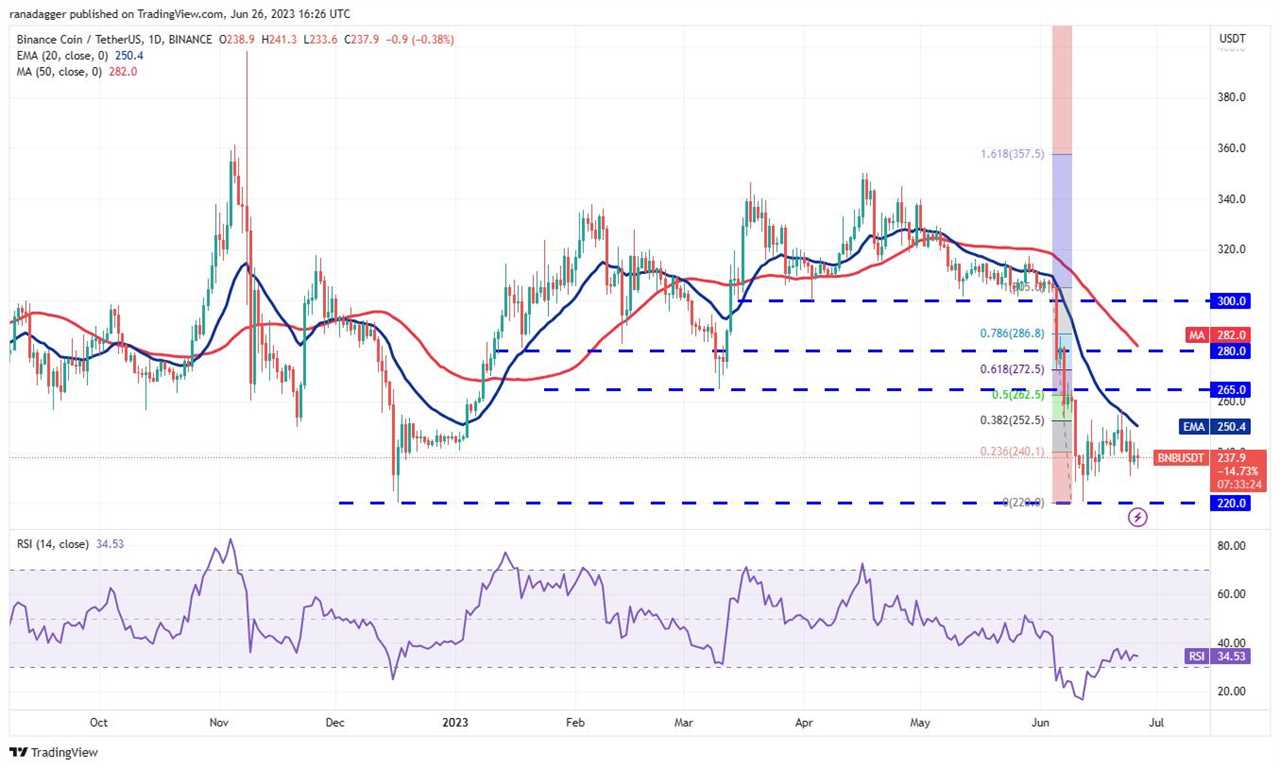Click the RSI 34.53 value tag
The height and width of the screenshot is (769, 1280).
pos(1218,656)
